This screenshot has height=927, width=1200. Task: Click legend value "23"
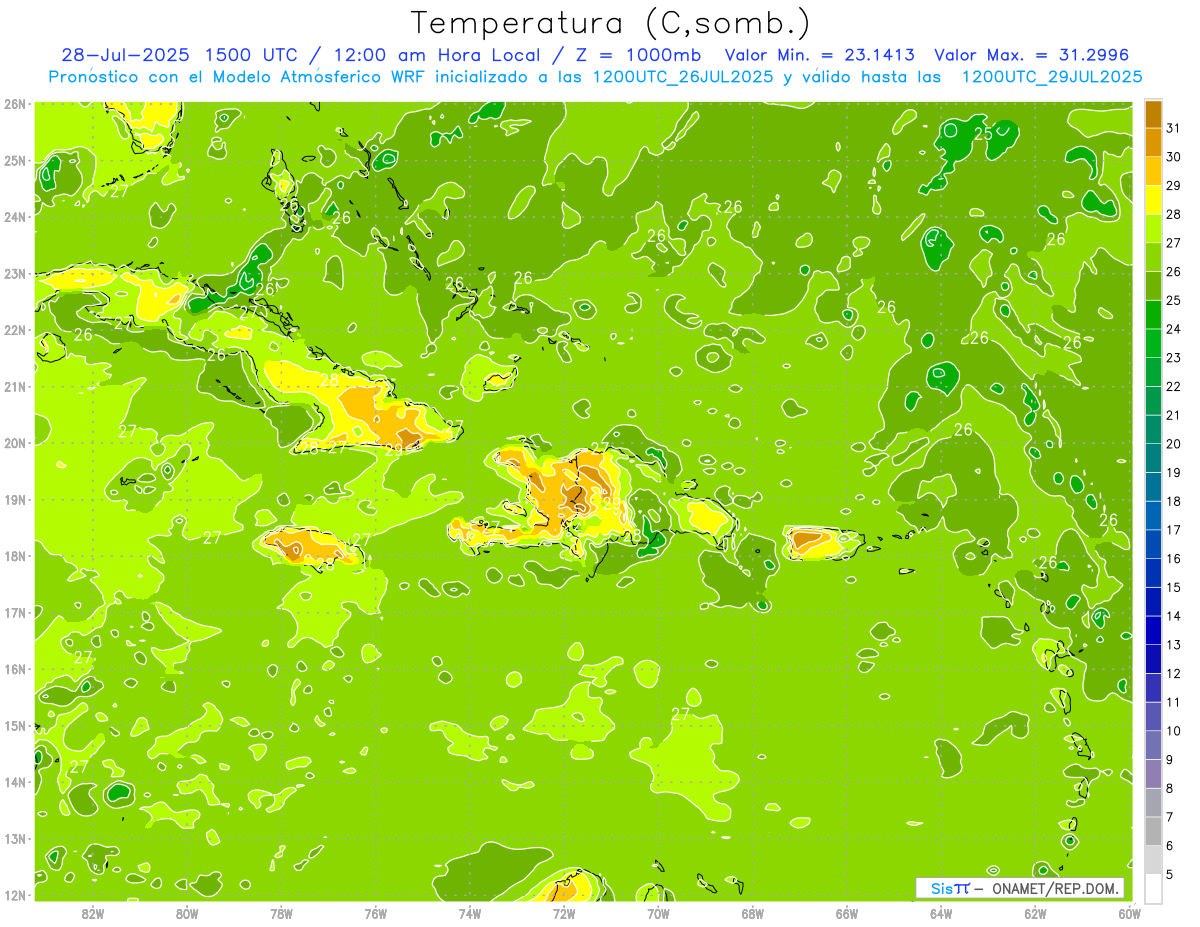point(1173,358)
